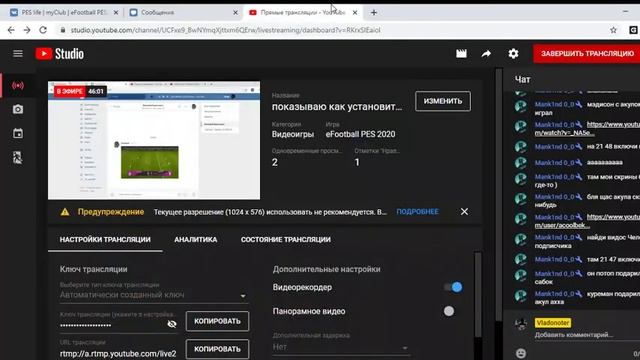Click the Завершить трансляцию button
The image size is (640, 360).
click(587, 53)
